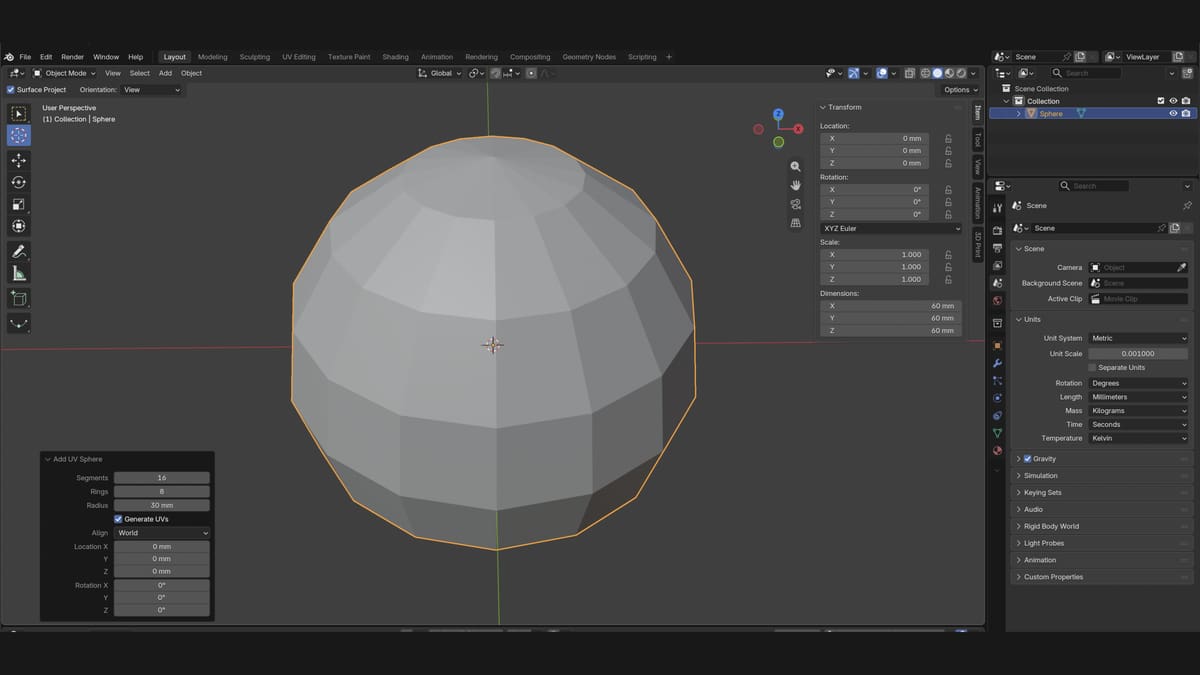Toggle lock for Location X
1200x675 pixels.
tap(948, 138)
